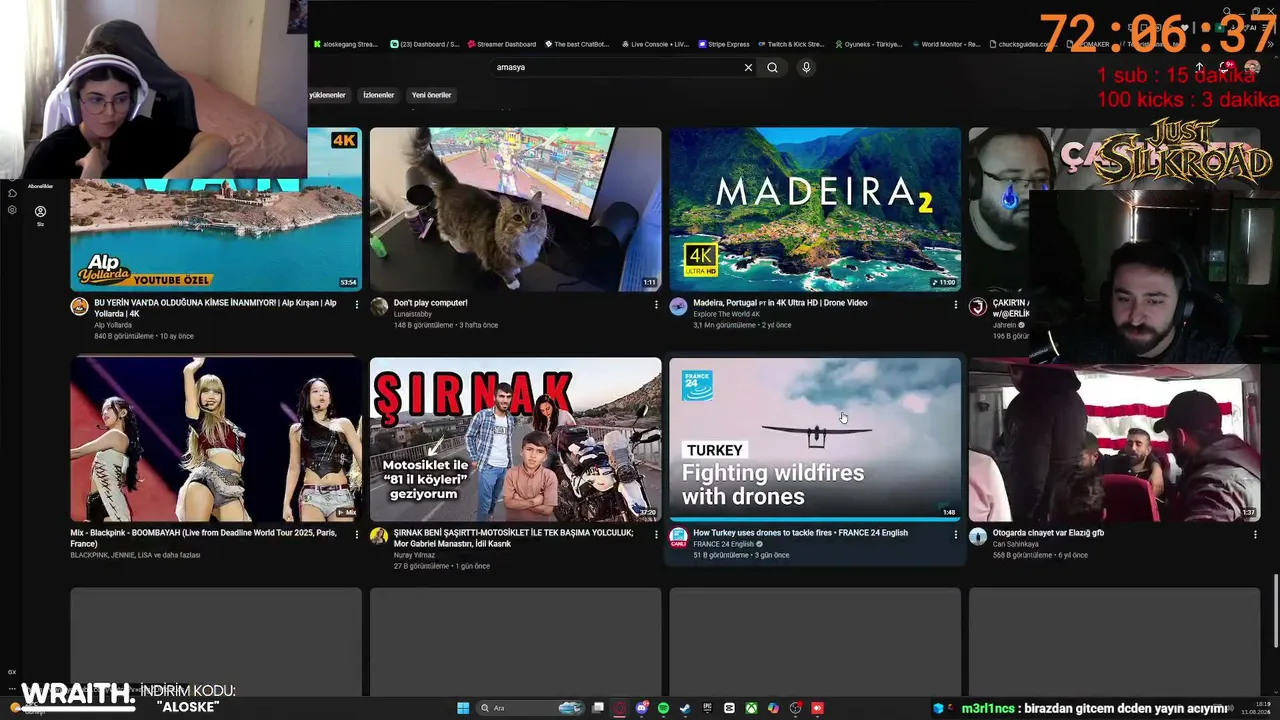1280x720 pixels.
Task: Open Xbox app from the taskbar
Action: pos(751,708)
